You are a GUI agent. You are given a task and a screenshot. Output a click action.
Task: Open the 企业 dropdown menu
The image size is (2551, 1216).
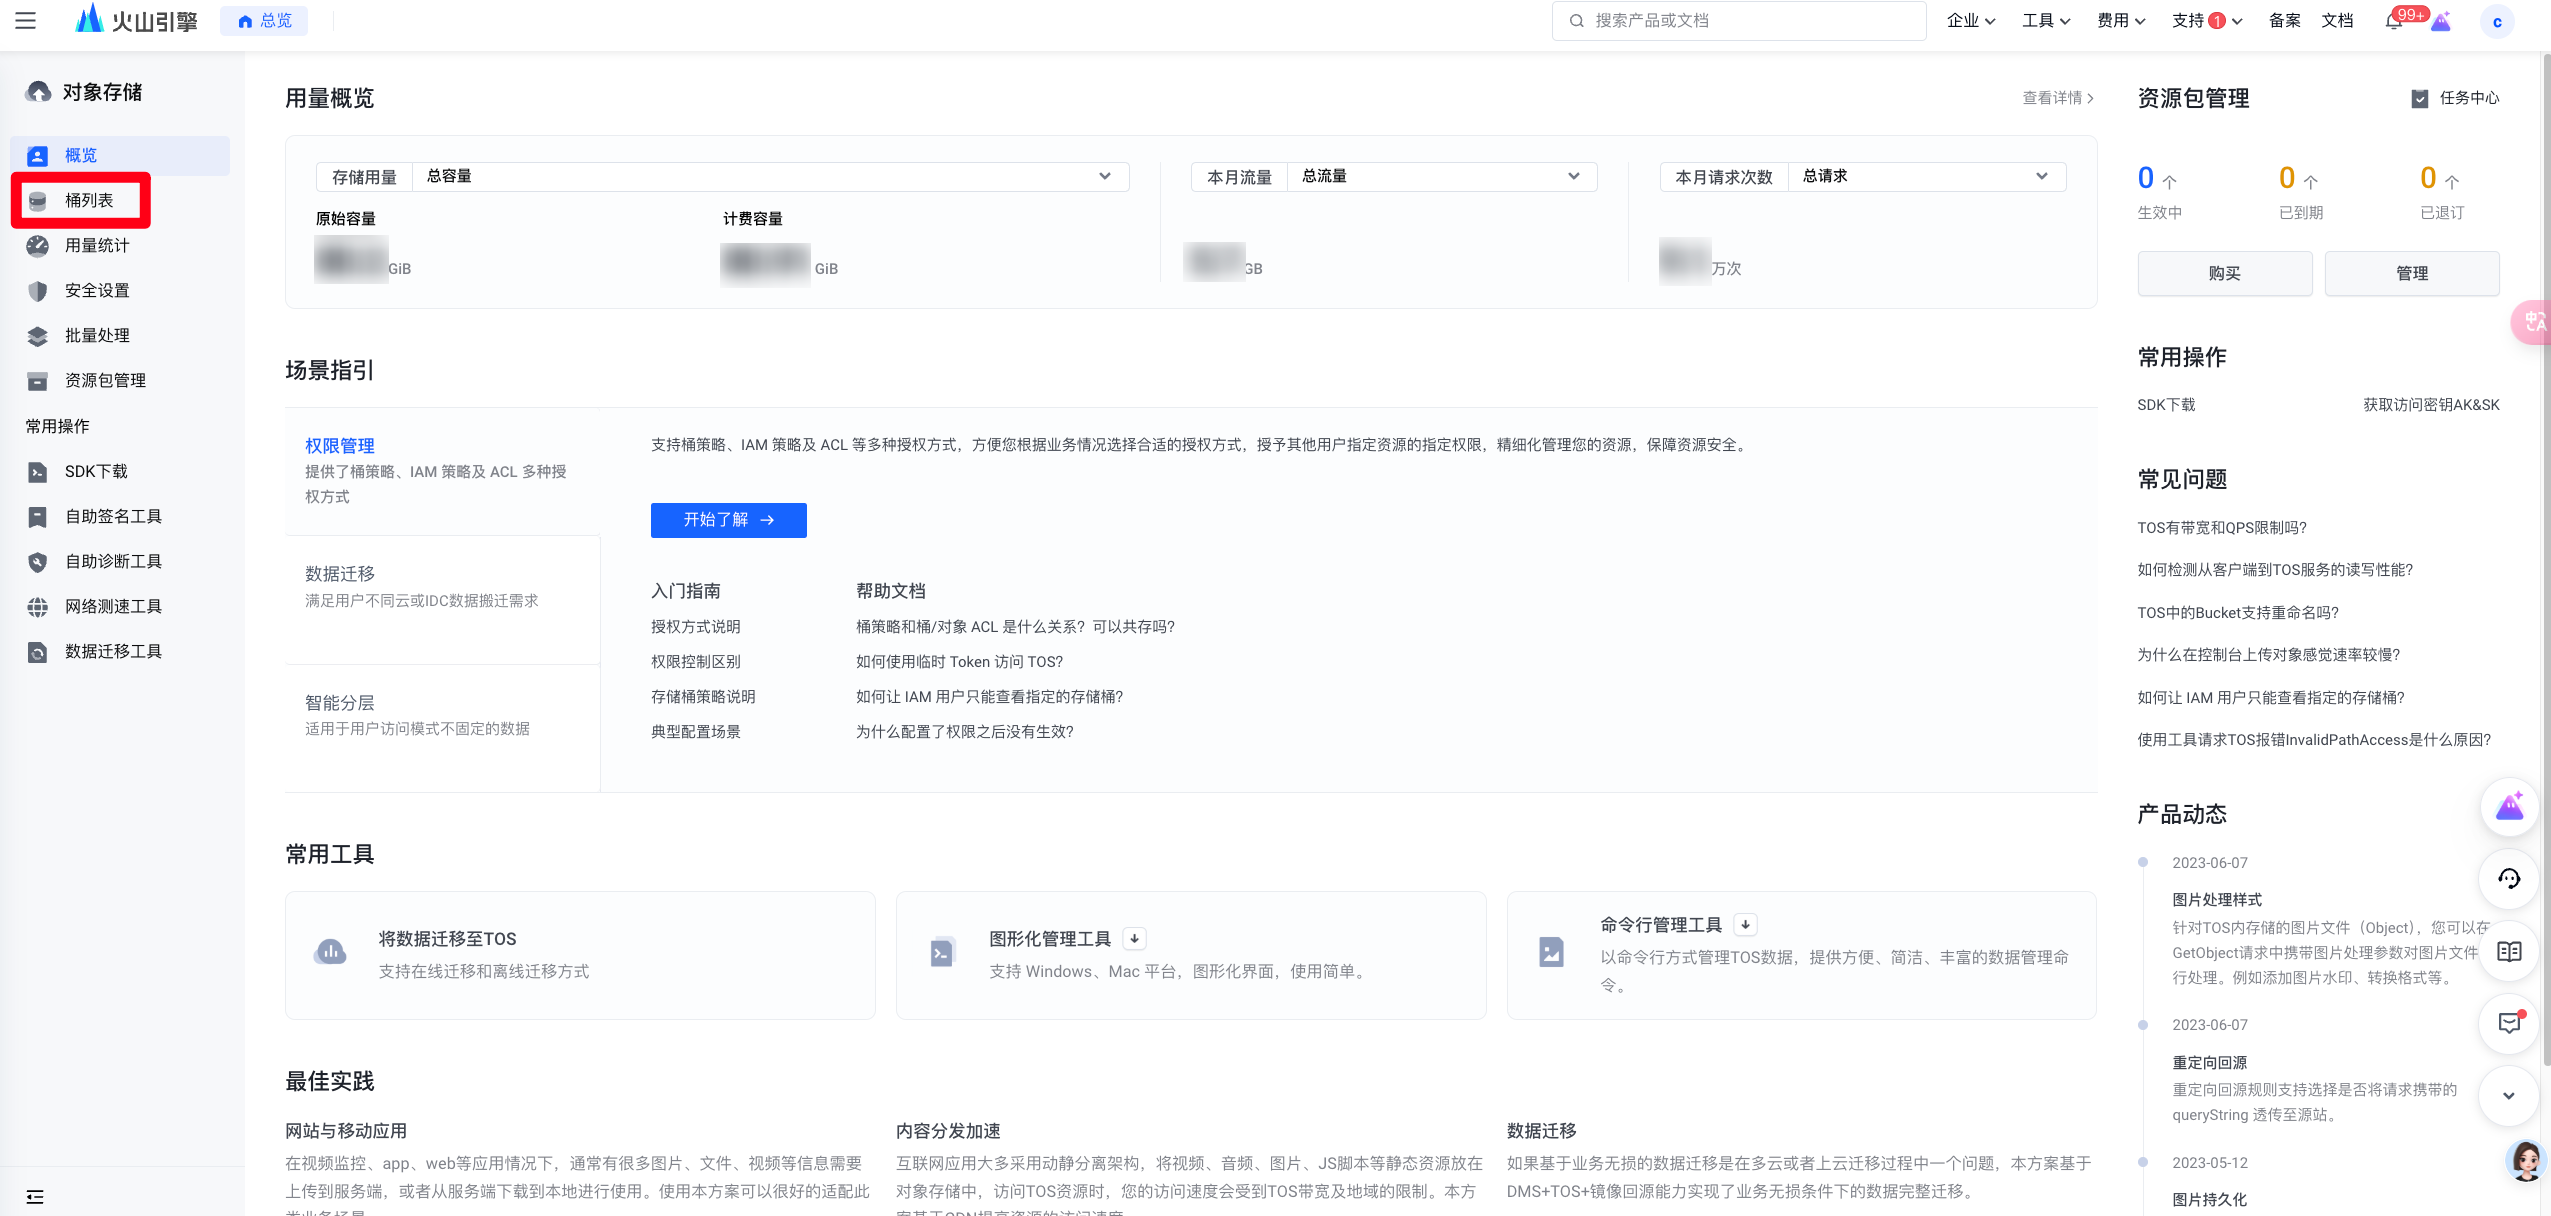1971,21
